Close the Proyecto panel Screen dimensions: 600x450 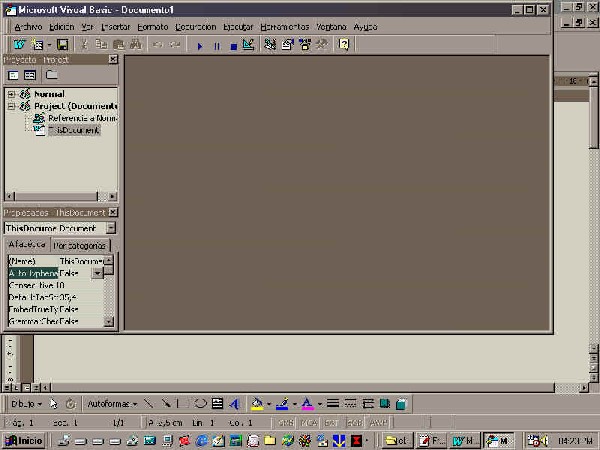pyautogui.click(x=113, y=59)
